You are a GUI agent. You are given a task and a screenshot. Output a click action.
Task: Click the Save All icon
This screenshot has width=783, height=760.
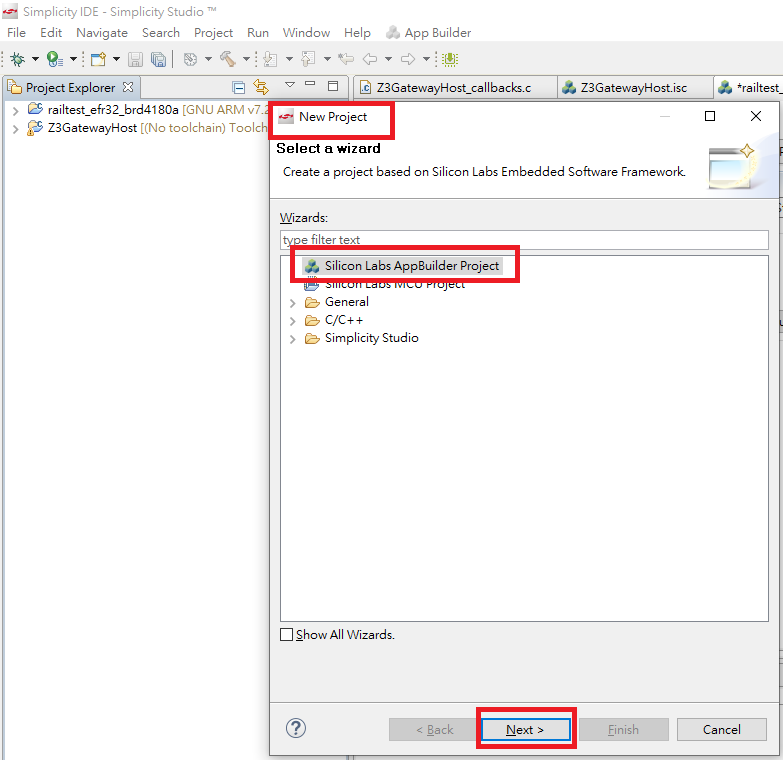[158, 59]
